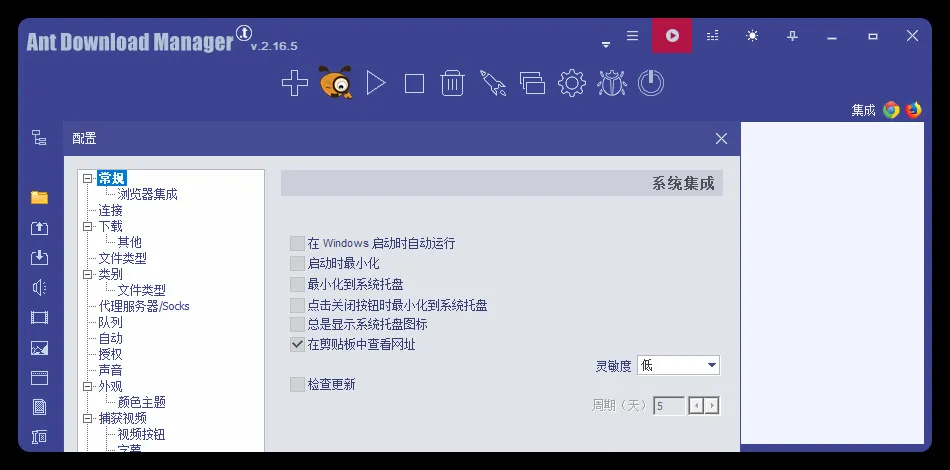
Task: Select 浏览器集成 in the tree
Action: click(x=147, y=194)
